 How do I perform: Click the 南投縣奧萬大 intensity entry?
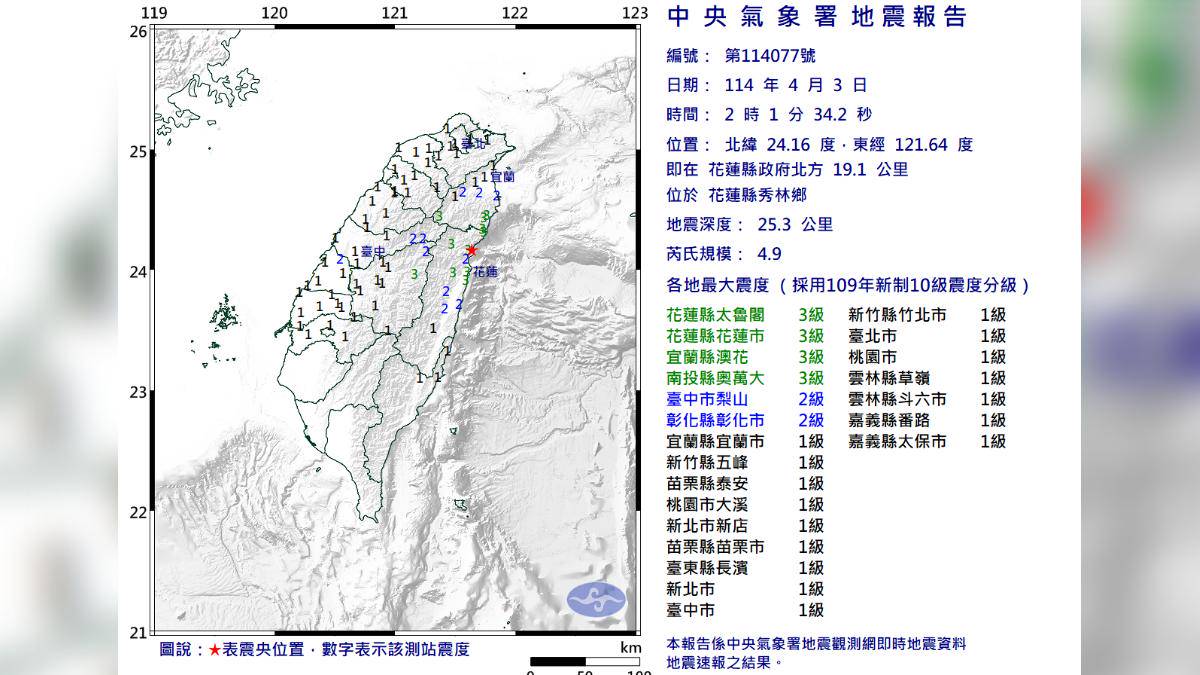[x=745, y=378]
